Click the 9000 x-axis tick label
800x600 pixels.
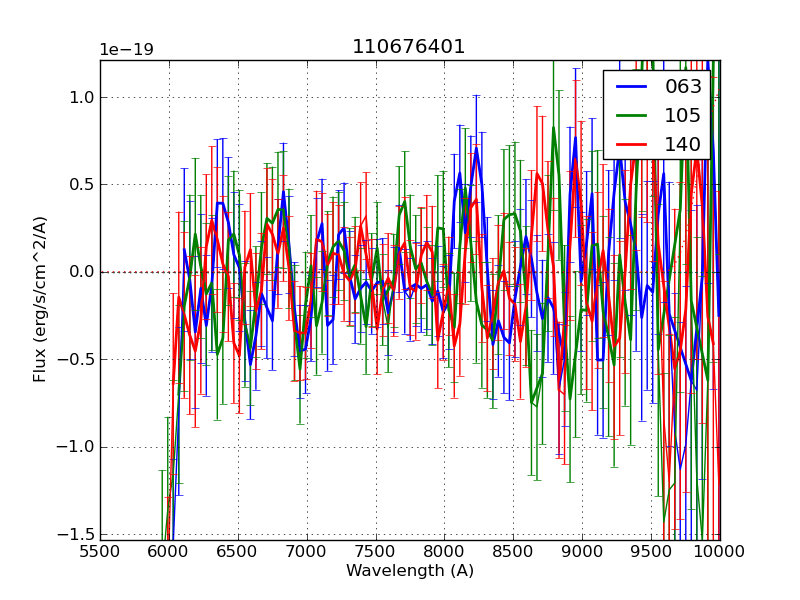tap(583, 551)
